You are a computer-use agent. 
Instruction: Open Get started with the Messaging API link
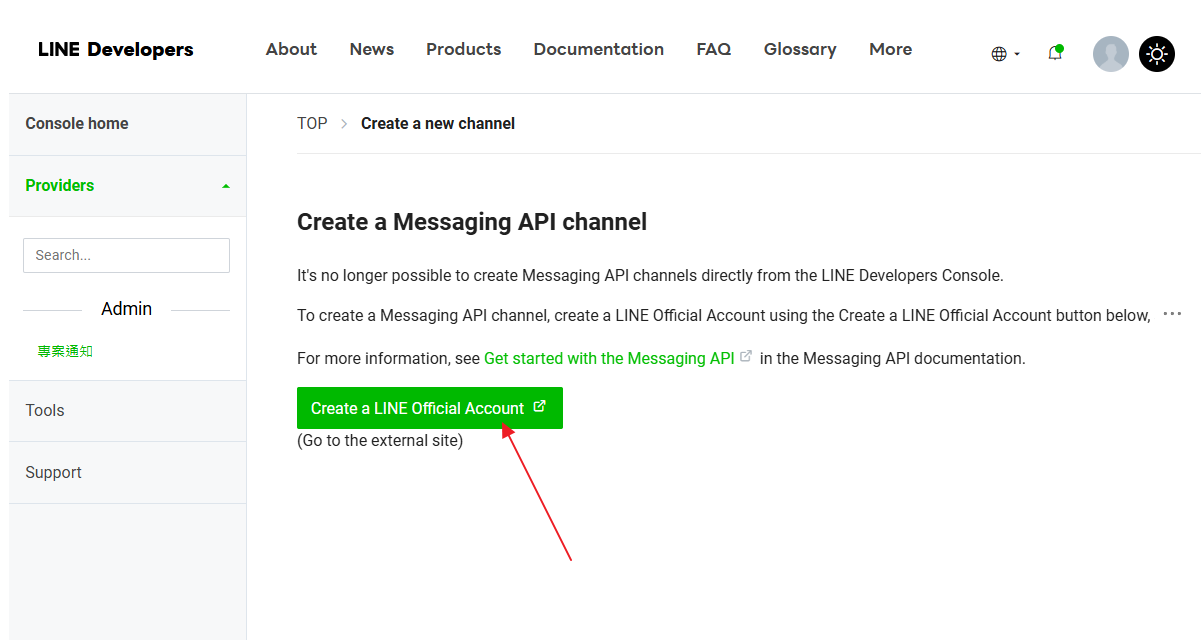click(x=609, y=358)
